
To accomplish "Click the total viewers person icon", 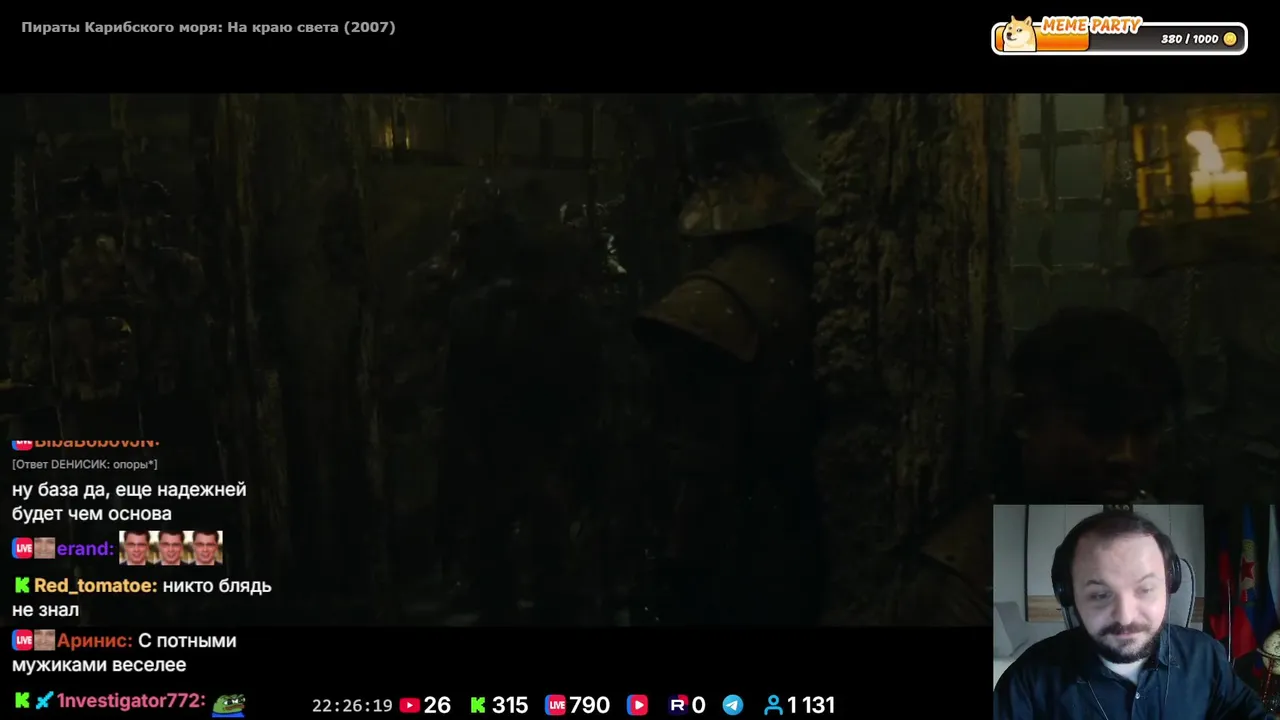I will 773,705.
